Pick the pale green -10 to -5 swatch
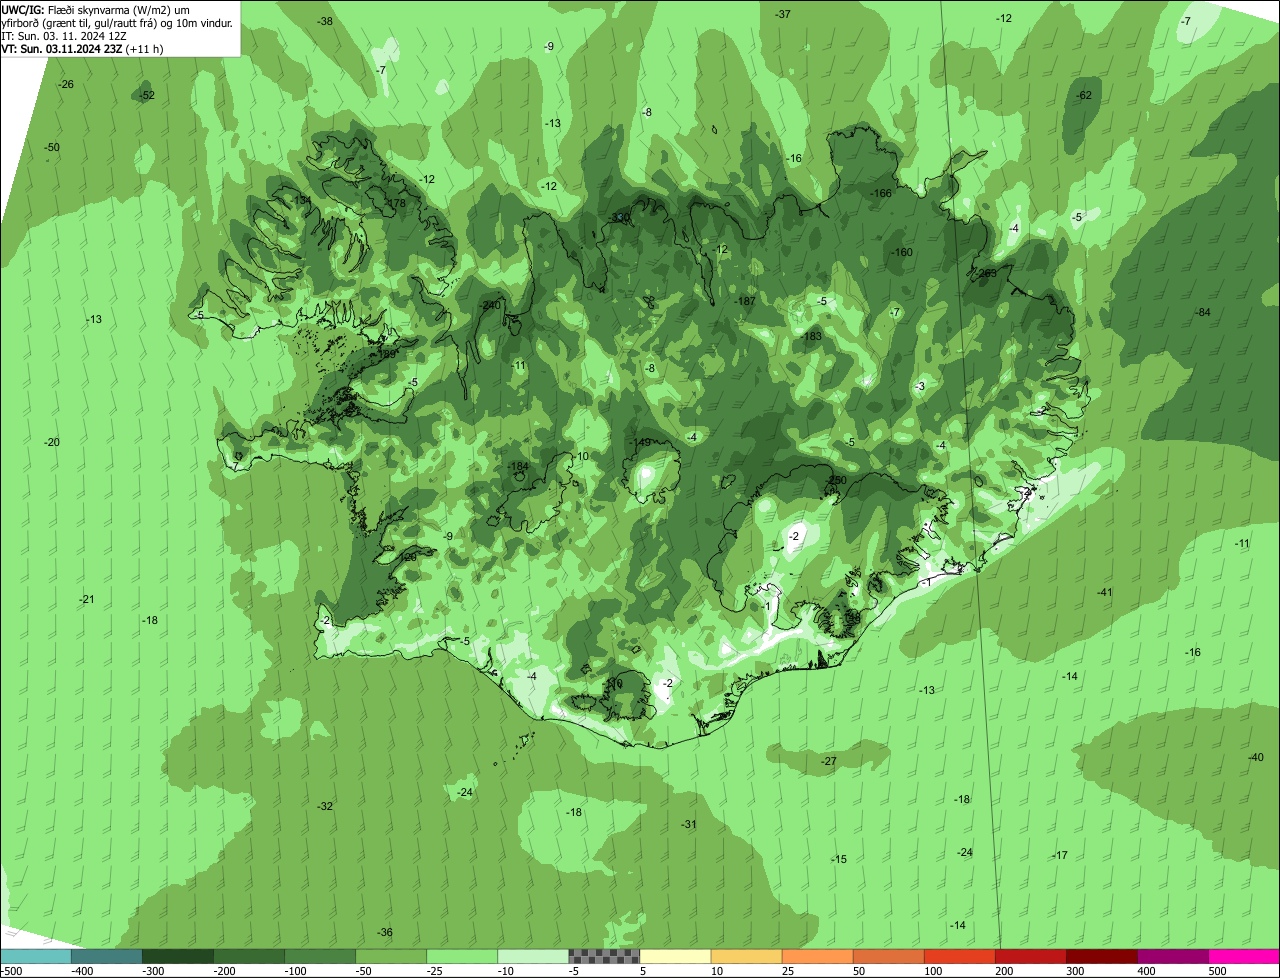This screenshot has width=1280, height=978. pyautogui.click(x=533, y=956)
